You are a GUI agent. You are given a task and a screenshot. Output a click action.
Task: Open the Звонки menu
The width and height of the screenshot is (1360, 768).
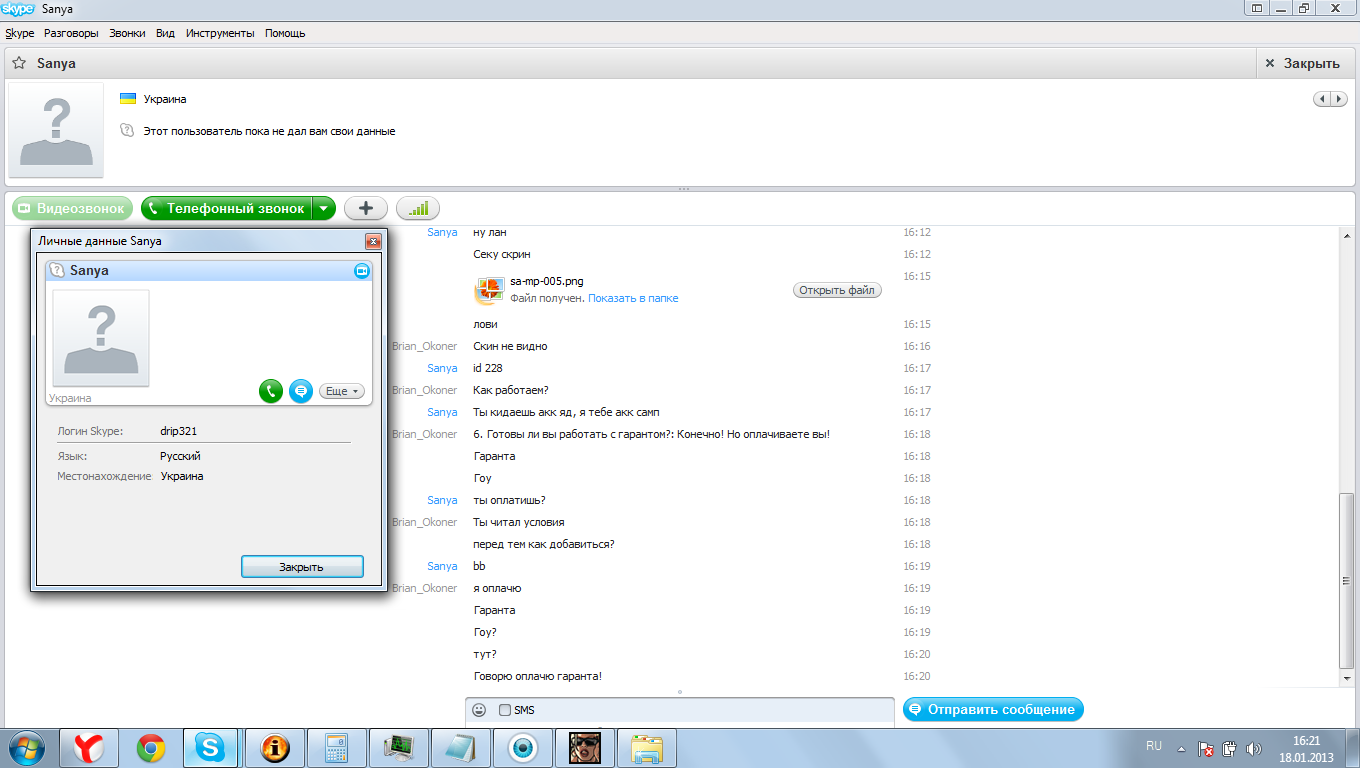tap(127, 33)
